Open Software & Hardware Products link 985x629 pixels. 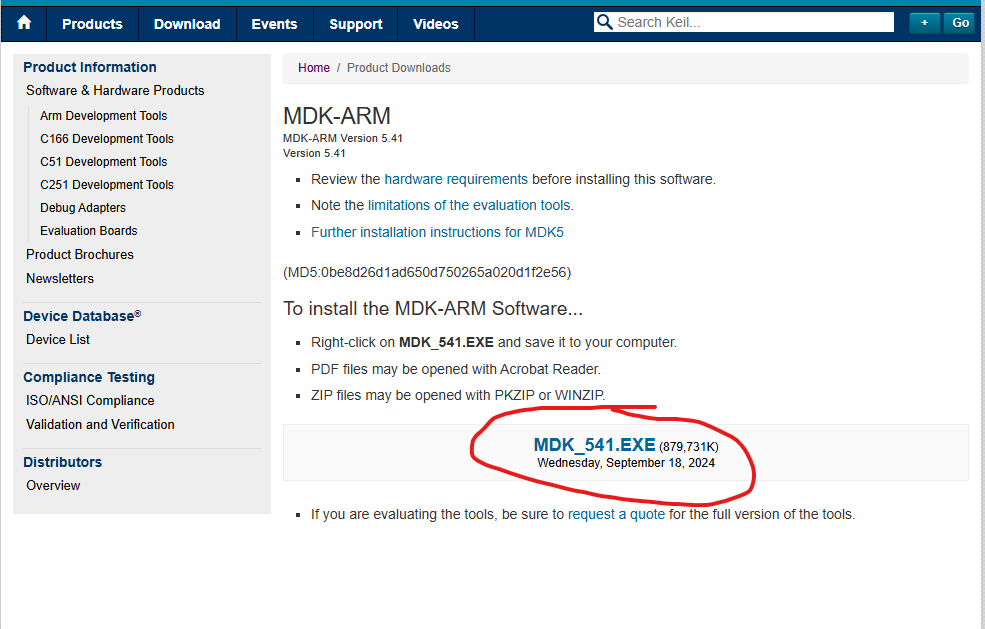(x=115, y=90)
